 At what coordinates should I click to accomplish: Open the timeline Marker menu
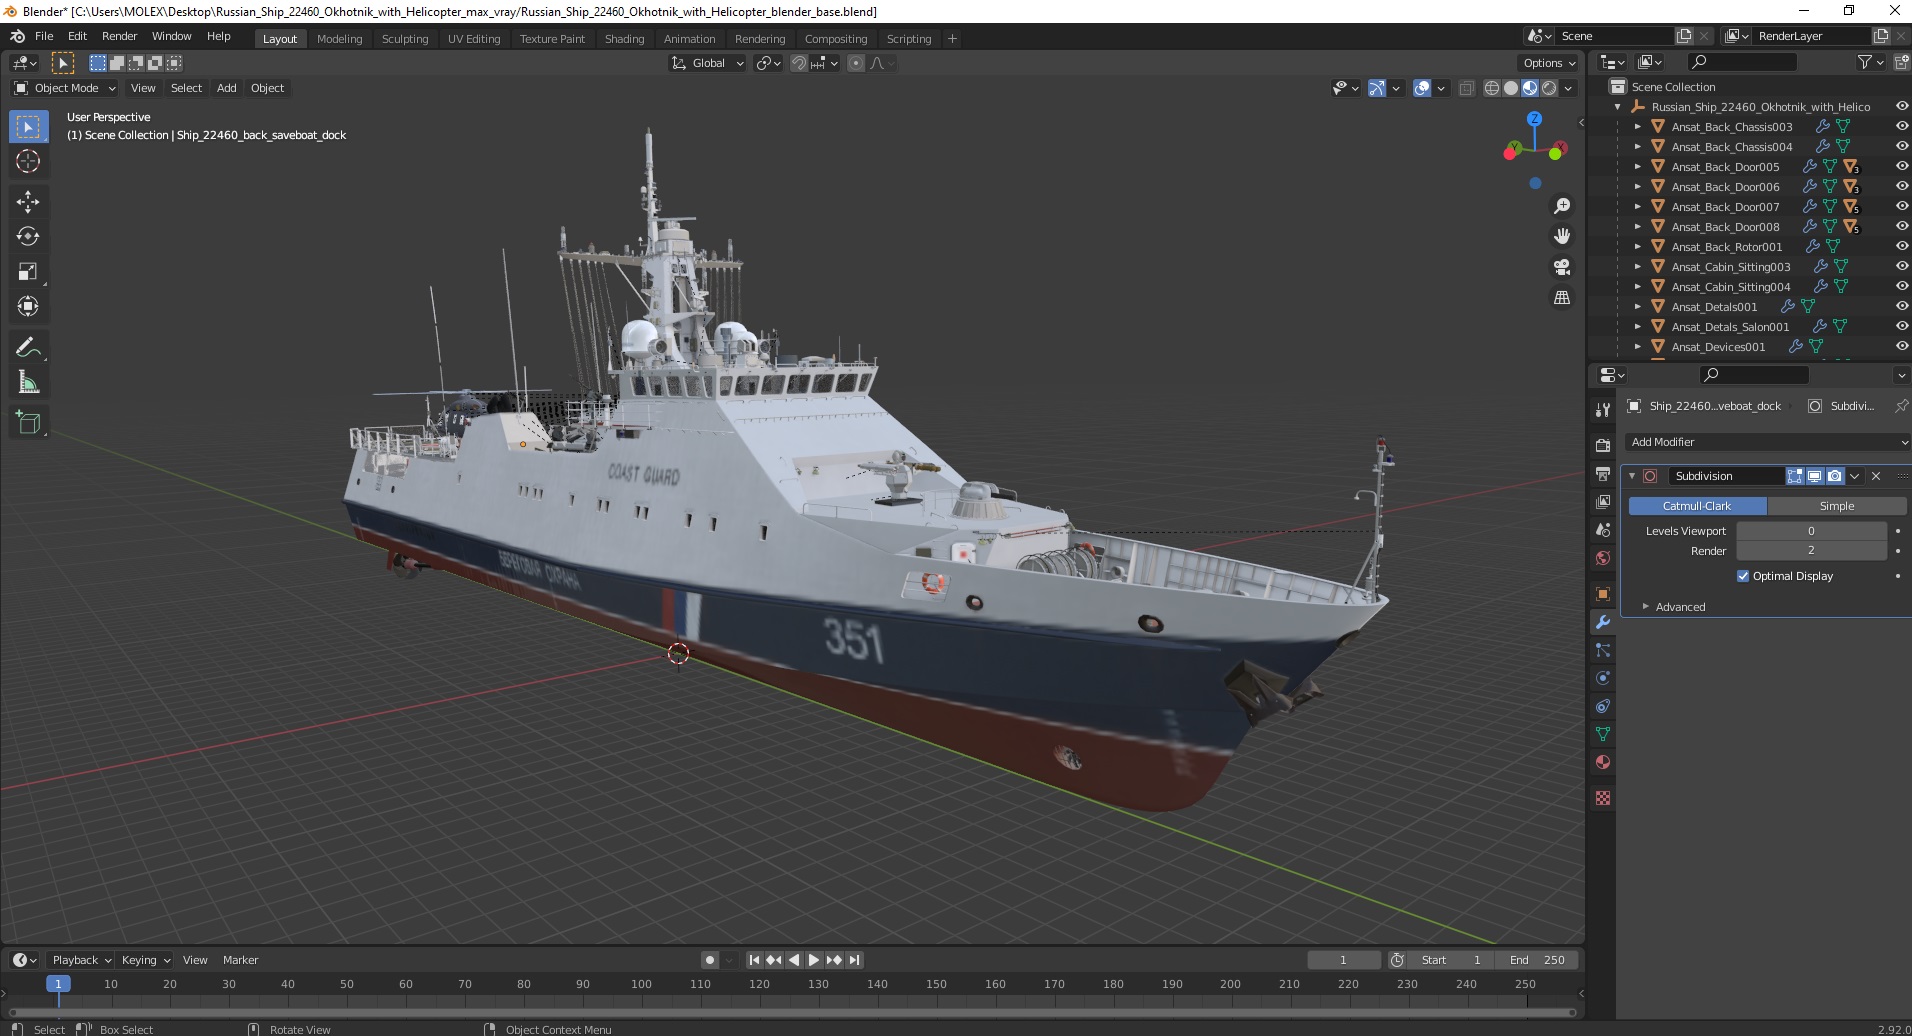click(x=240, y=960)
